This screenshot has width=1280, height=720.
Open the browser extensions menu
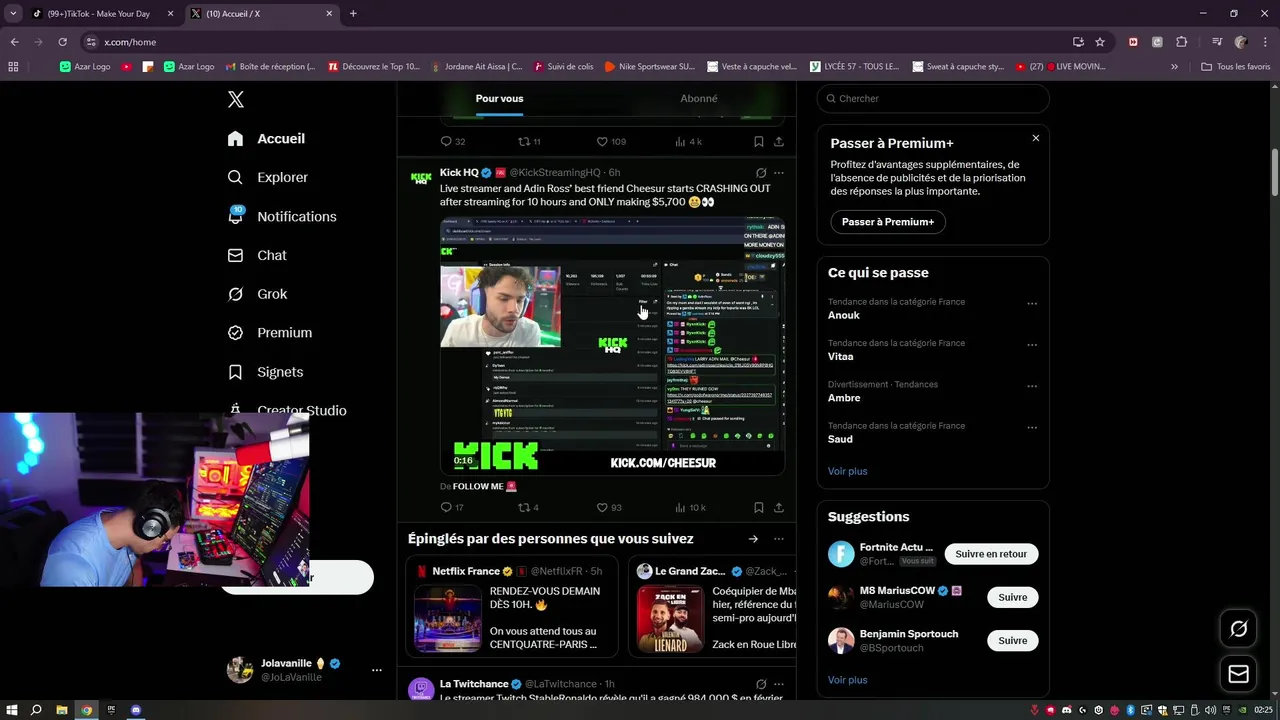point(1181,42)
